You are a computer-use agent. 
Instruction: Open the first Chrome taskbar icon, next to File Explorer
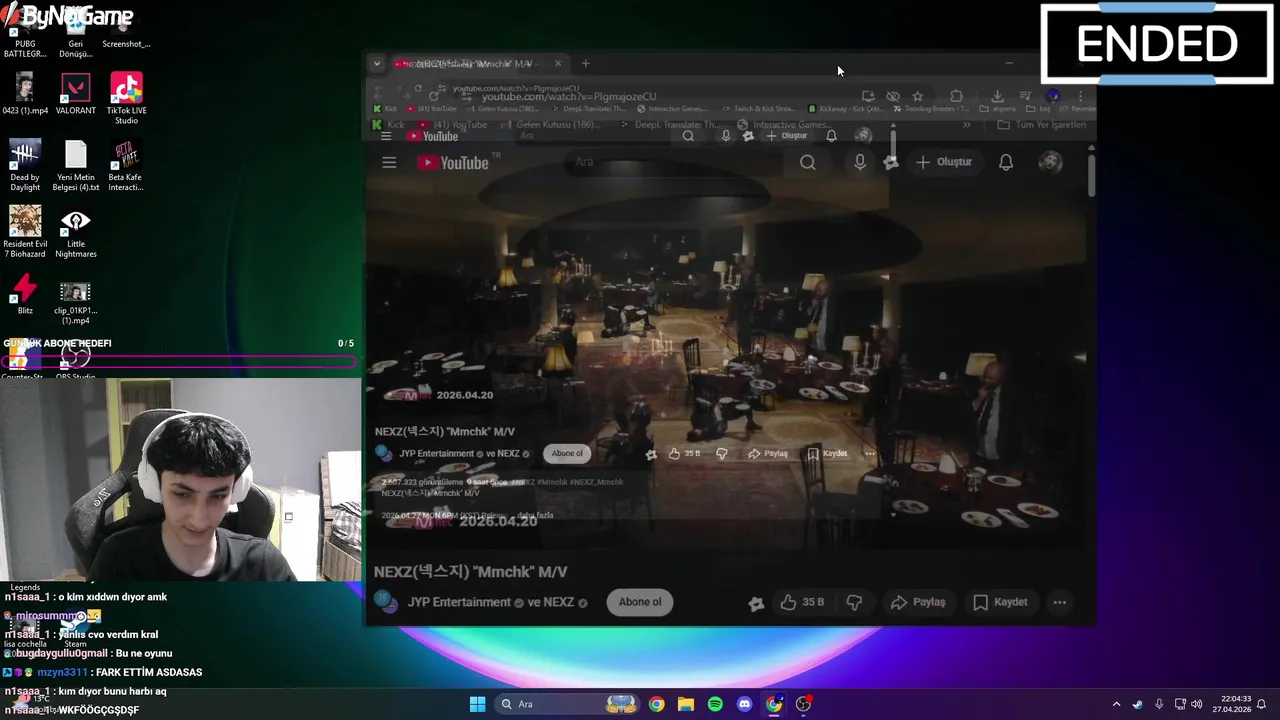[x=656, y=704]
